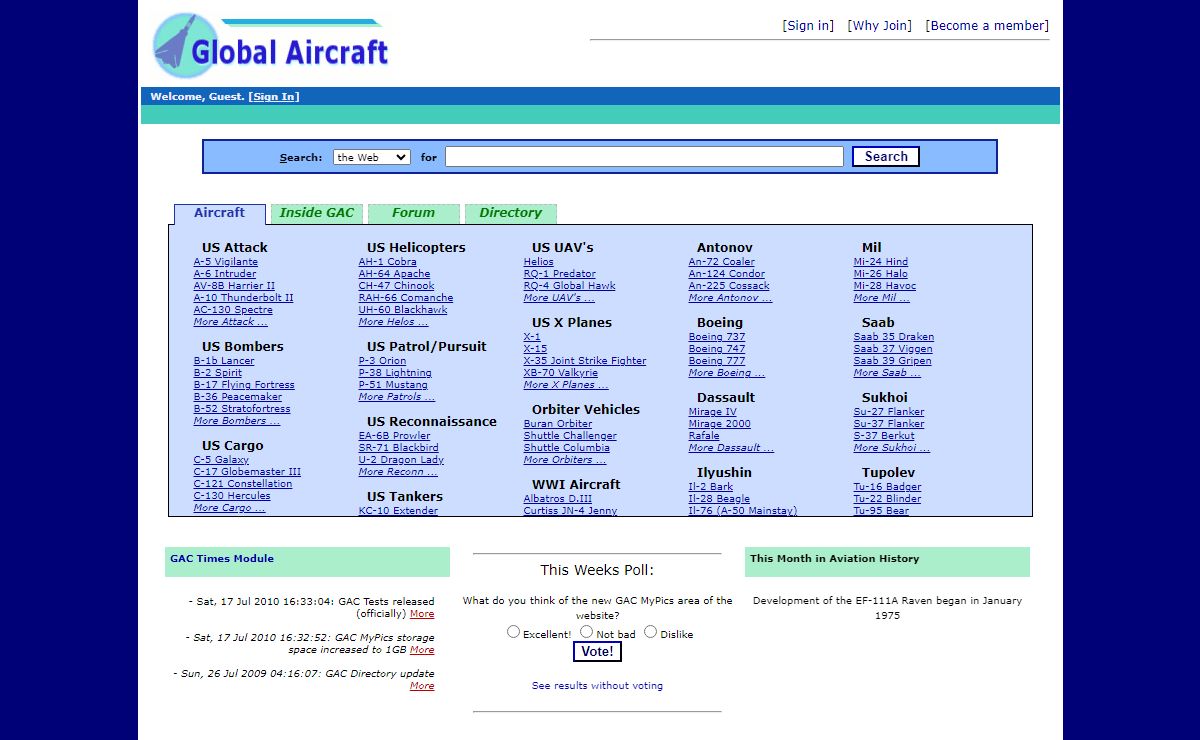Click Sign in at the top right
Image resolution: width=1200 pixels, height=740 pixels.
pyautogui.click(x=808, y=26)
